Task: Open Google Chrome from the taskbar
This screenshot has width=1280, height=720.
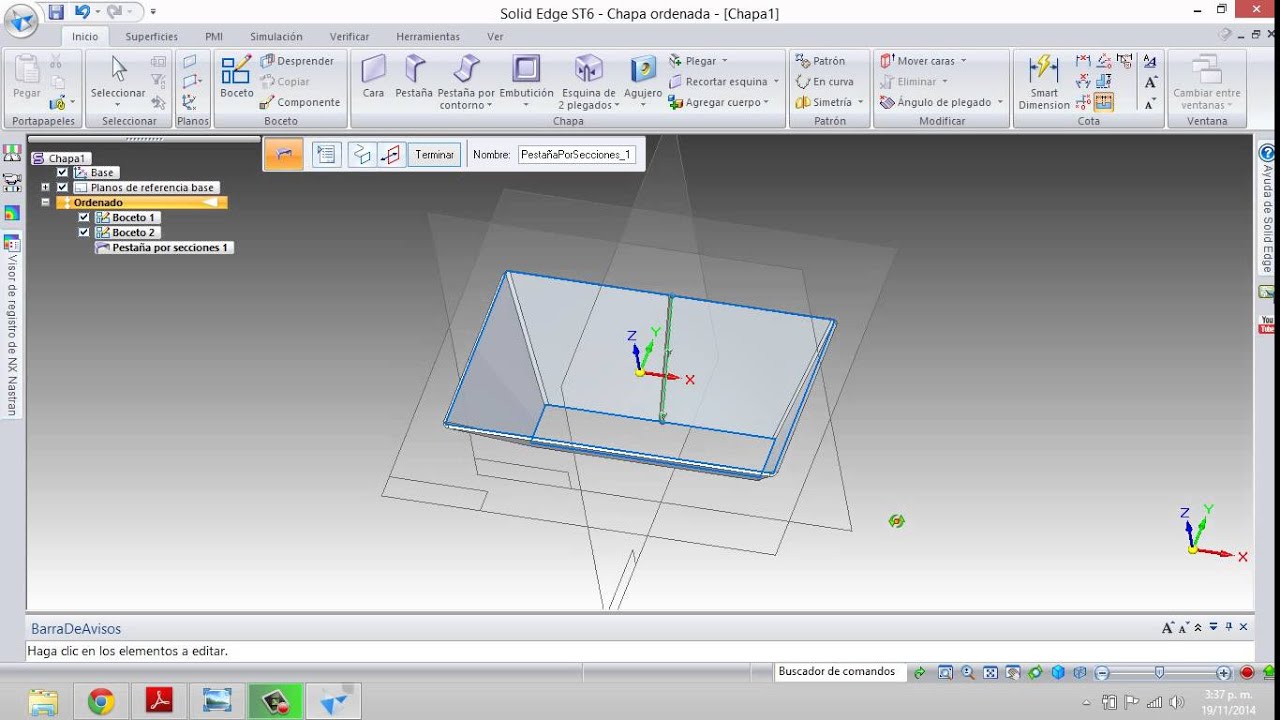Action: [x=100, y=702]
